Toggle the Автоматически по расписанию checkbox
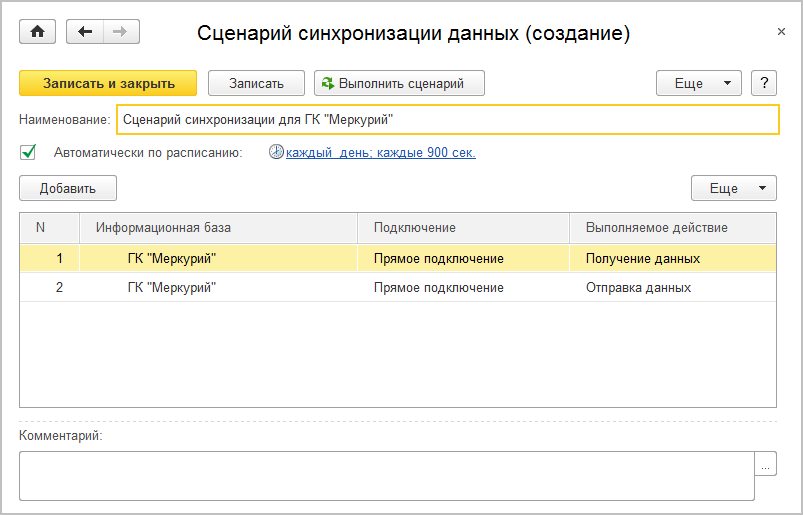 coord(28,153)
